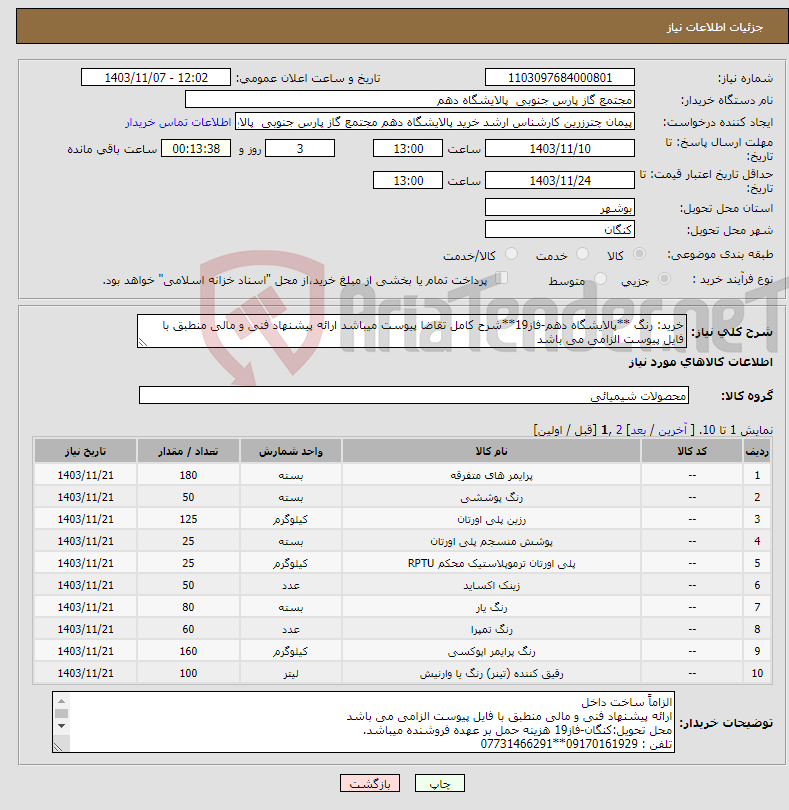
Task: Click the announcement date field 1403/11/07 - 12:02
Action: pos(156,77)
